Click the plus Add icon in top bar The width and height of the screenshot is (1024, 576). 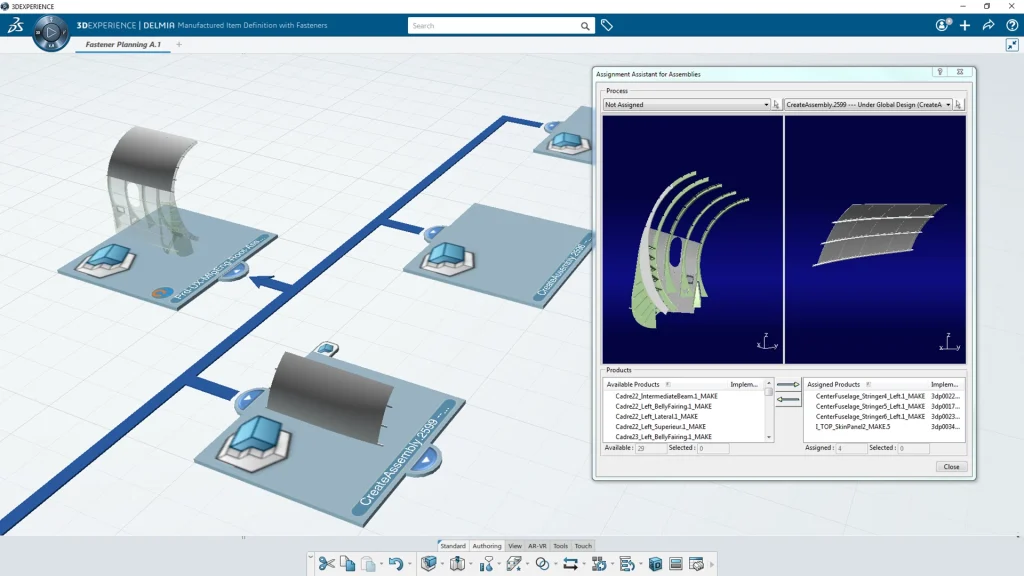(x=965, y=25)
